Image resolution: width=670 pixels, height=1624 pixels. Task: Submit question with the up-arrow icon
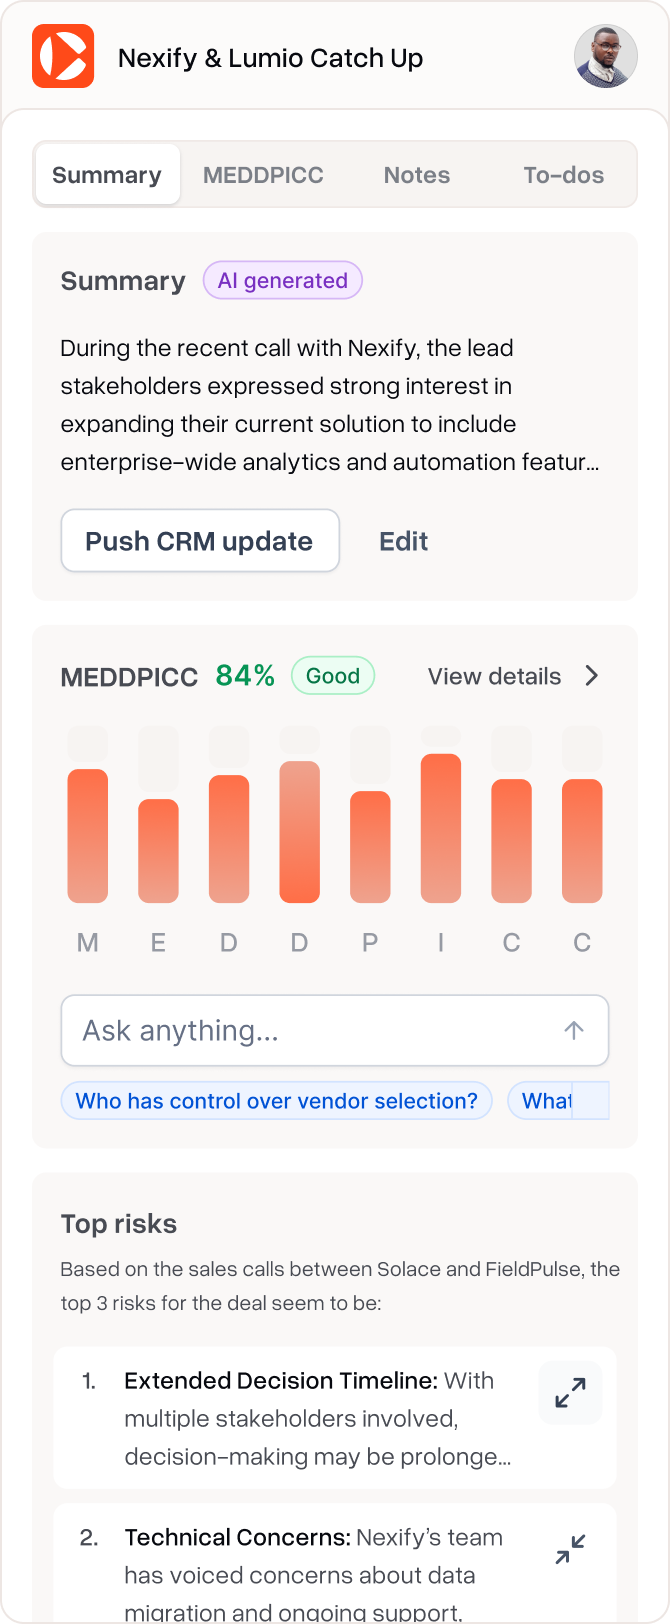574,1030
